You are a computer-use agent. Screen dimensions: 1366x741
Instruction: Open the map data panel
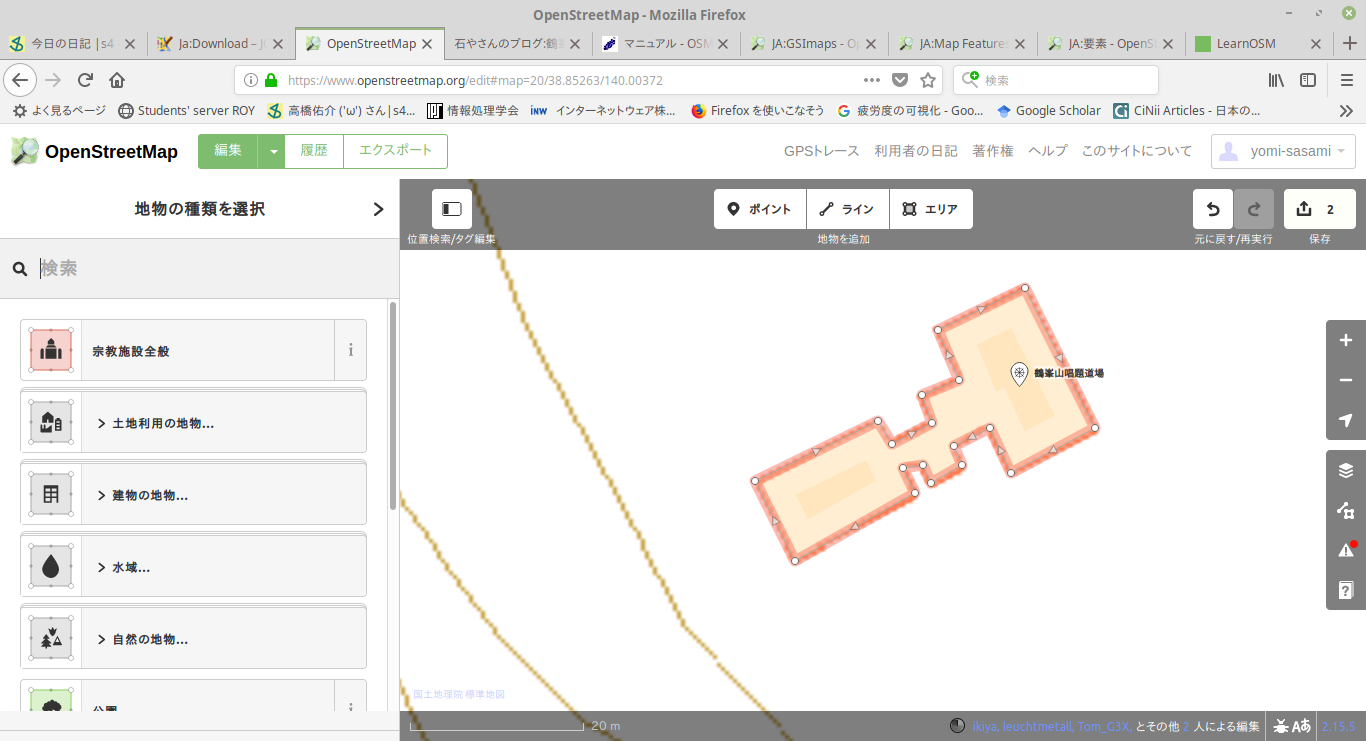pyautogui.click(x=1345, y=510)
